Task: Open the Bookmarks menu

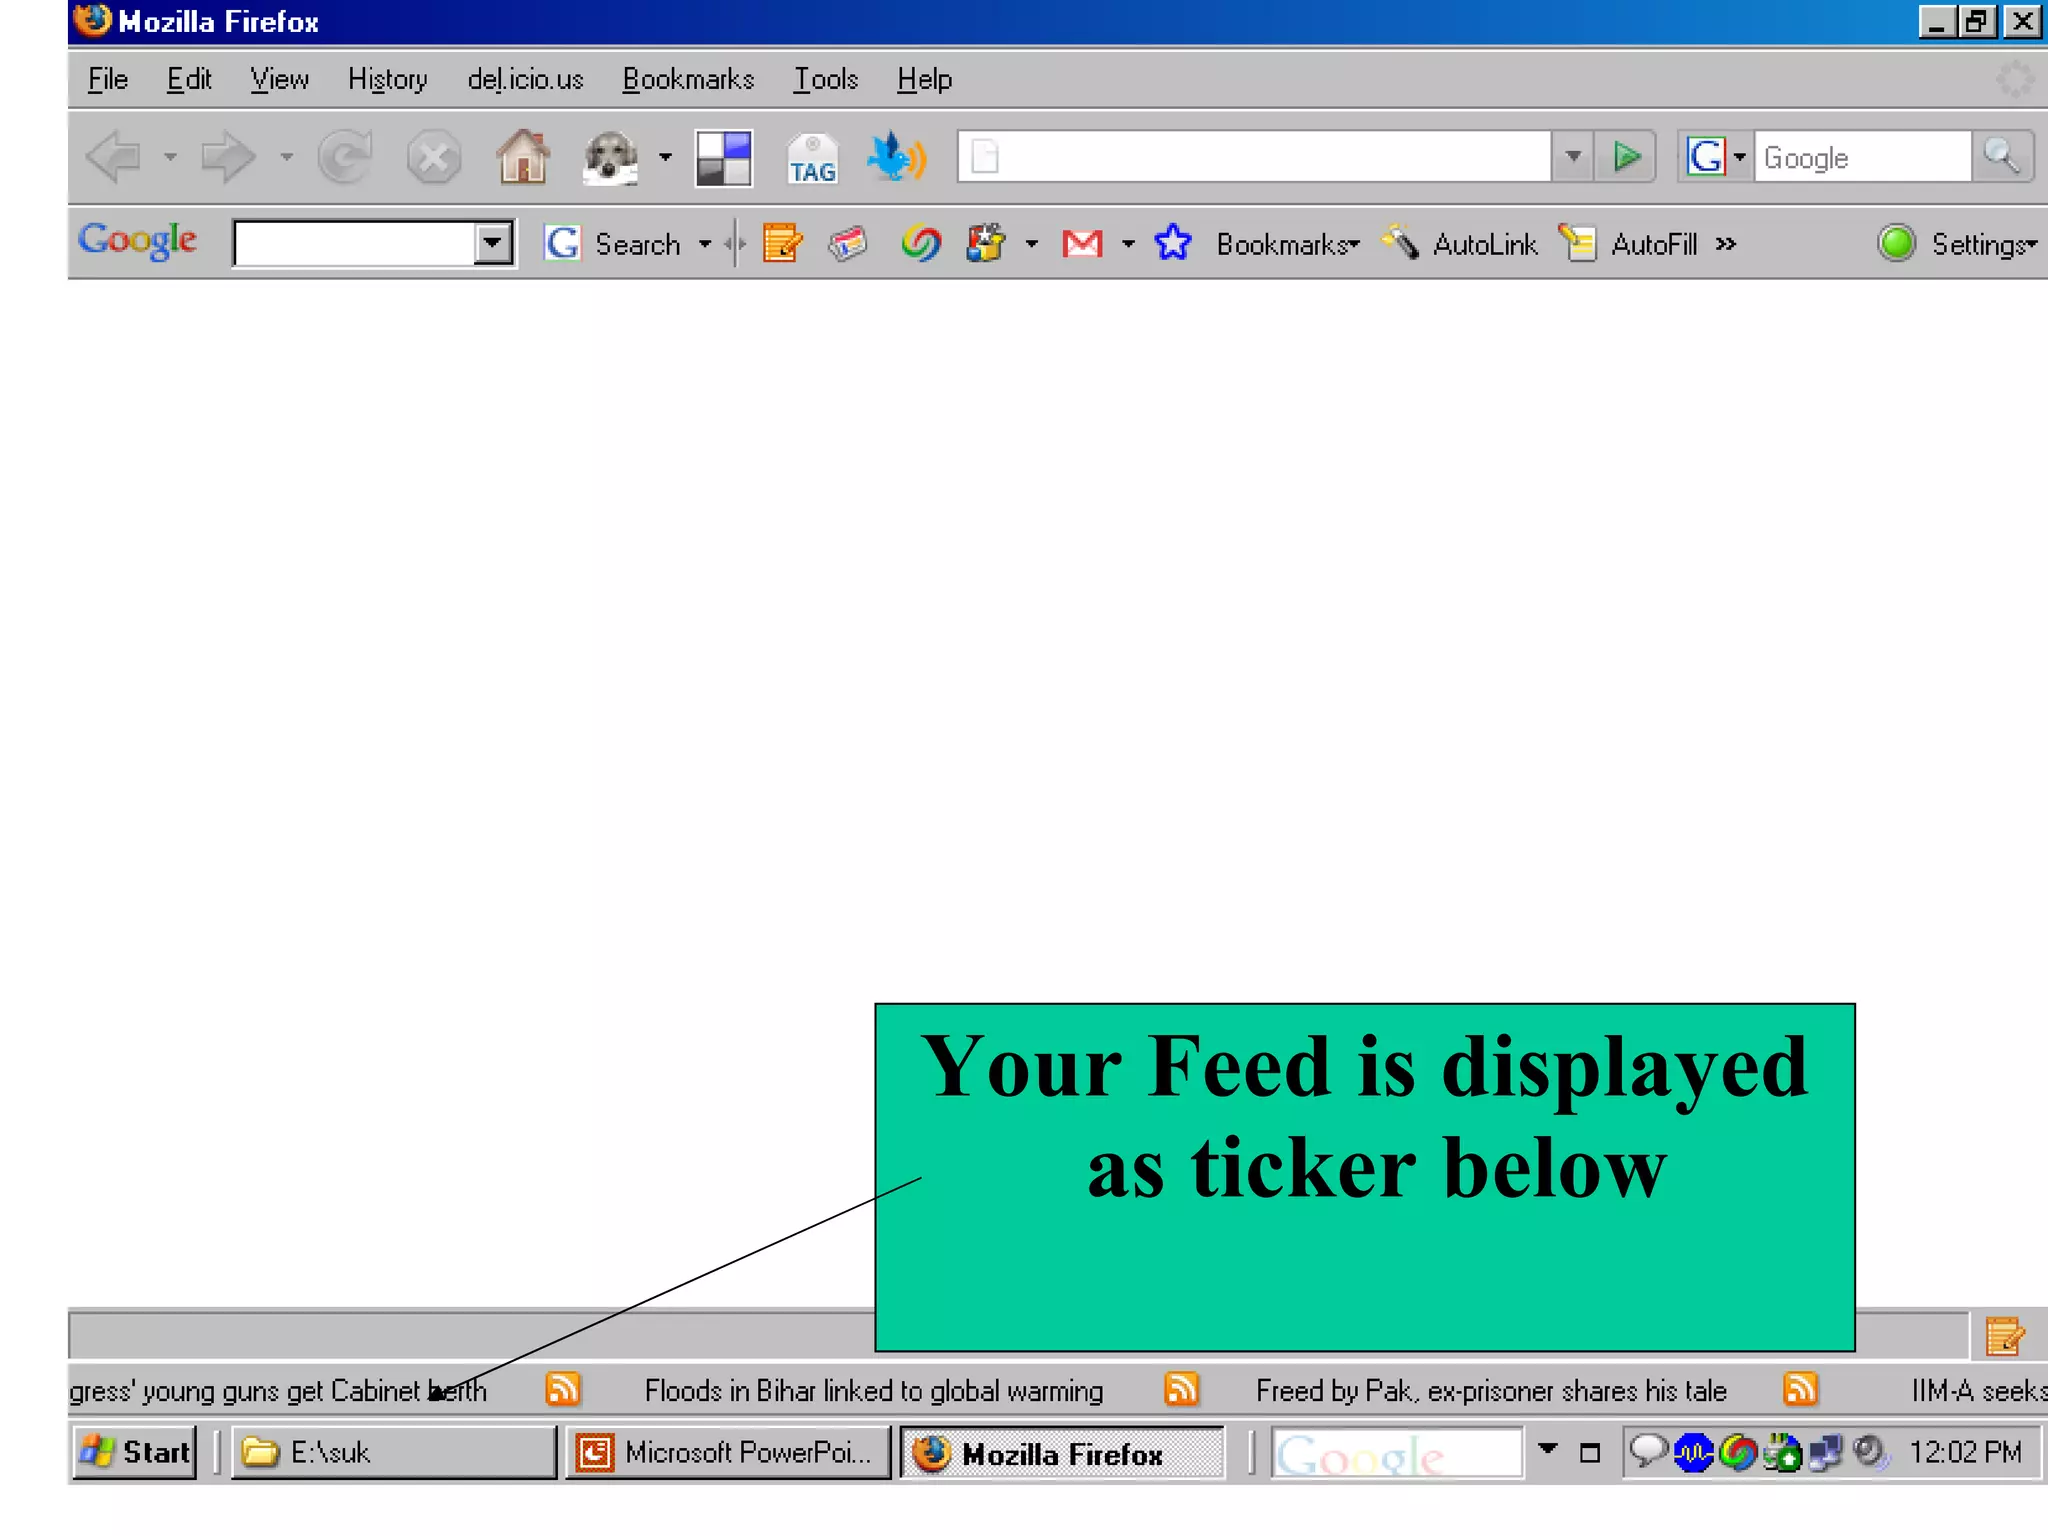Action: [x=688, y=79]
